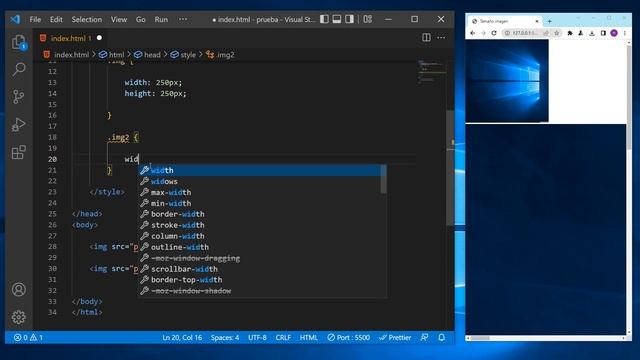Select the stroke-width suggestion
Viewport: 640px width, 360px height.
(x=260, y=225)
